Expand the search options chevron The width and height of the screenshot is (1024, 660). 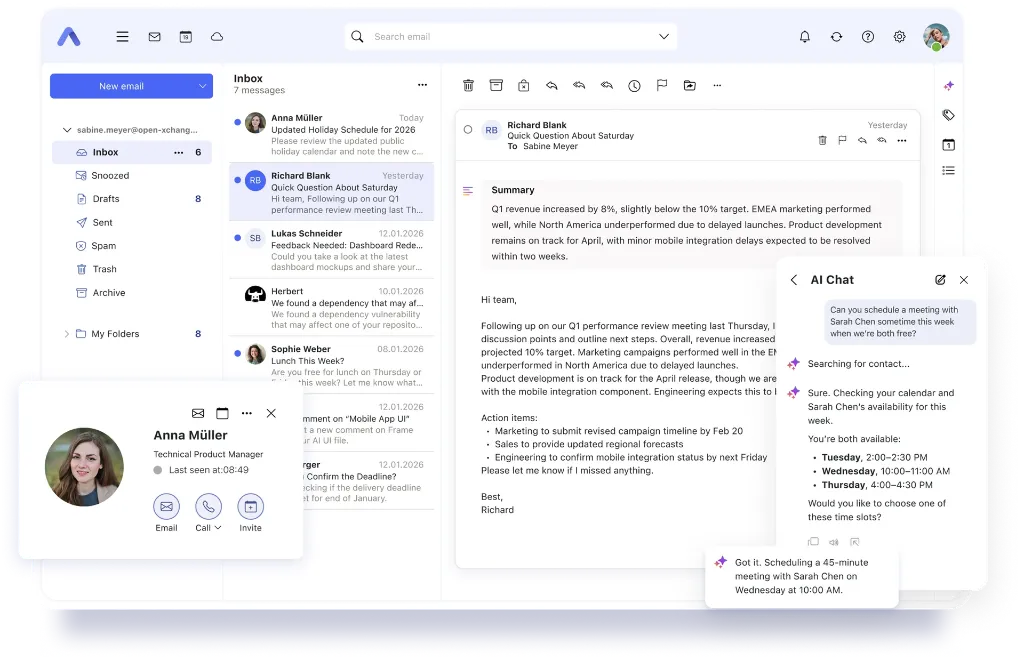[x=664, y=37]
